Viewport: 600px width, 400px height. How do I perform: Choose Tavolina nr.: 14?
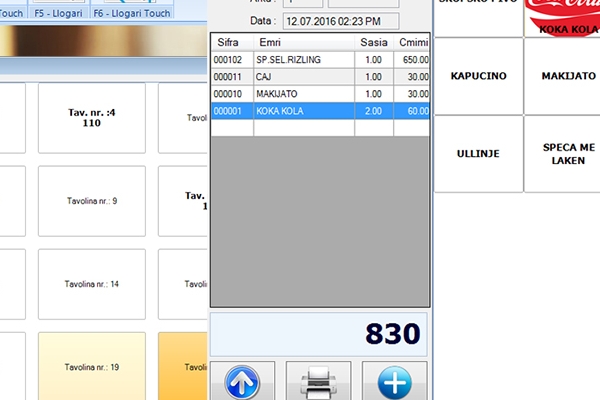91,284
